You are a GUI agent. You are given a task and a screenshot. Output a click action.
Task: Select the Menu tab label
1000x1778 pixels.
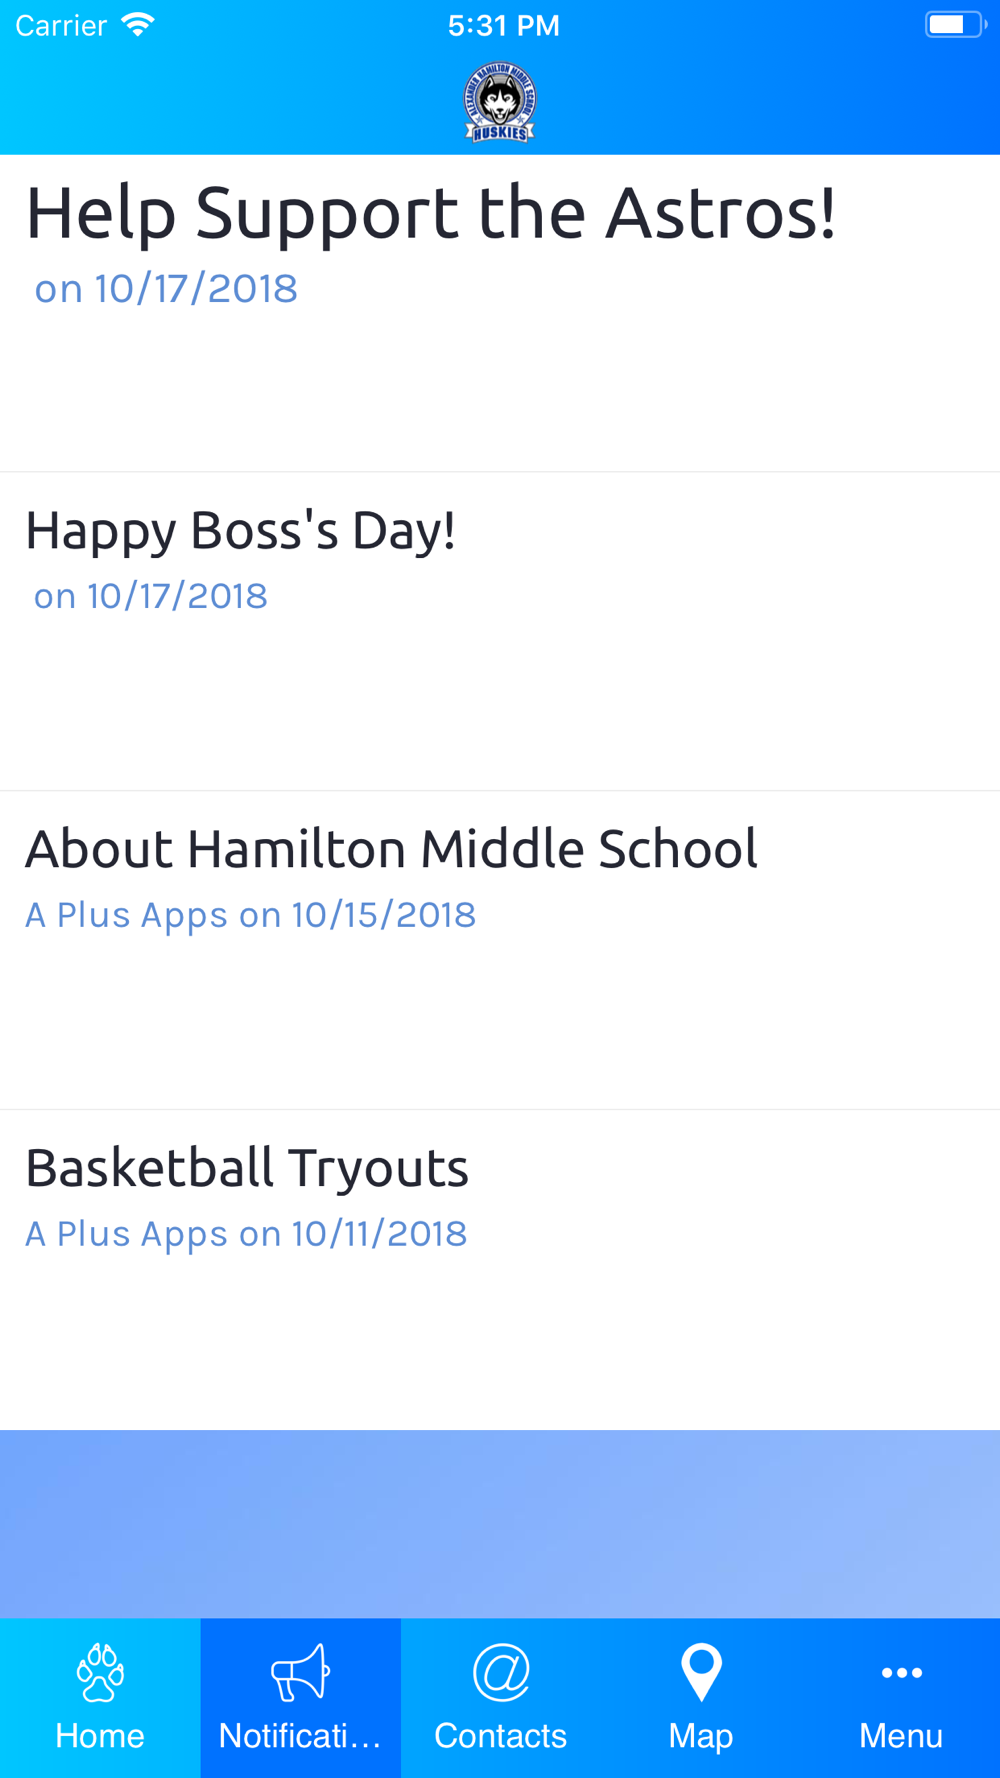(901, 1736)
